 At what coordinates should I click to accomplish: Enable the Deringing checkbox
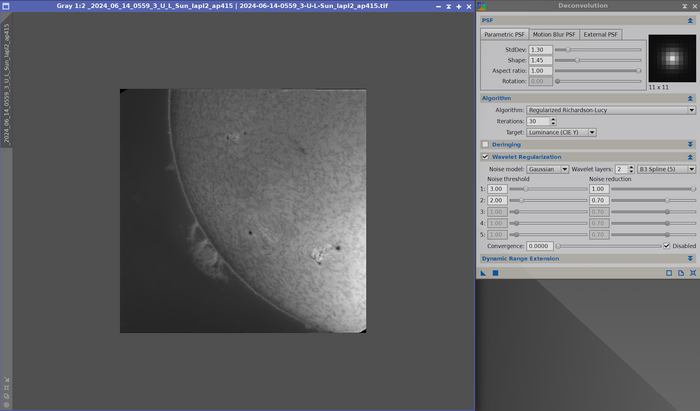[486, 144]
